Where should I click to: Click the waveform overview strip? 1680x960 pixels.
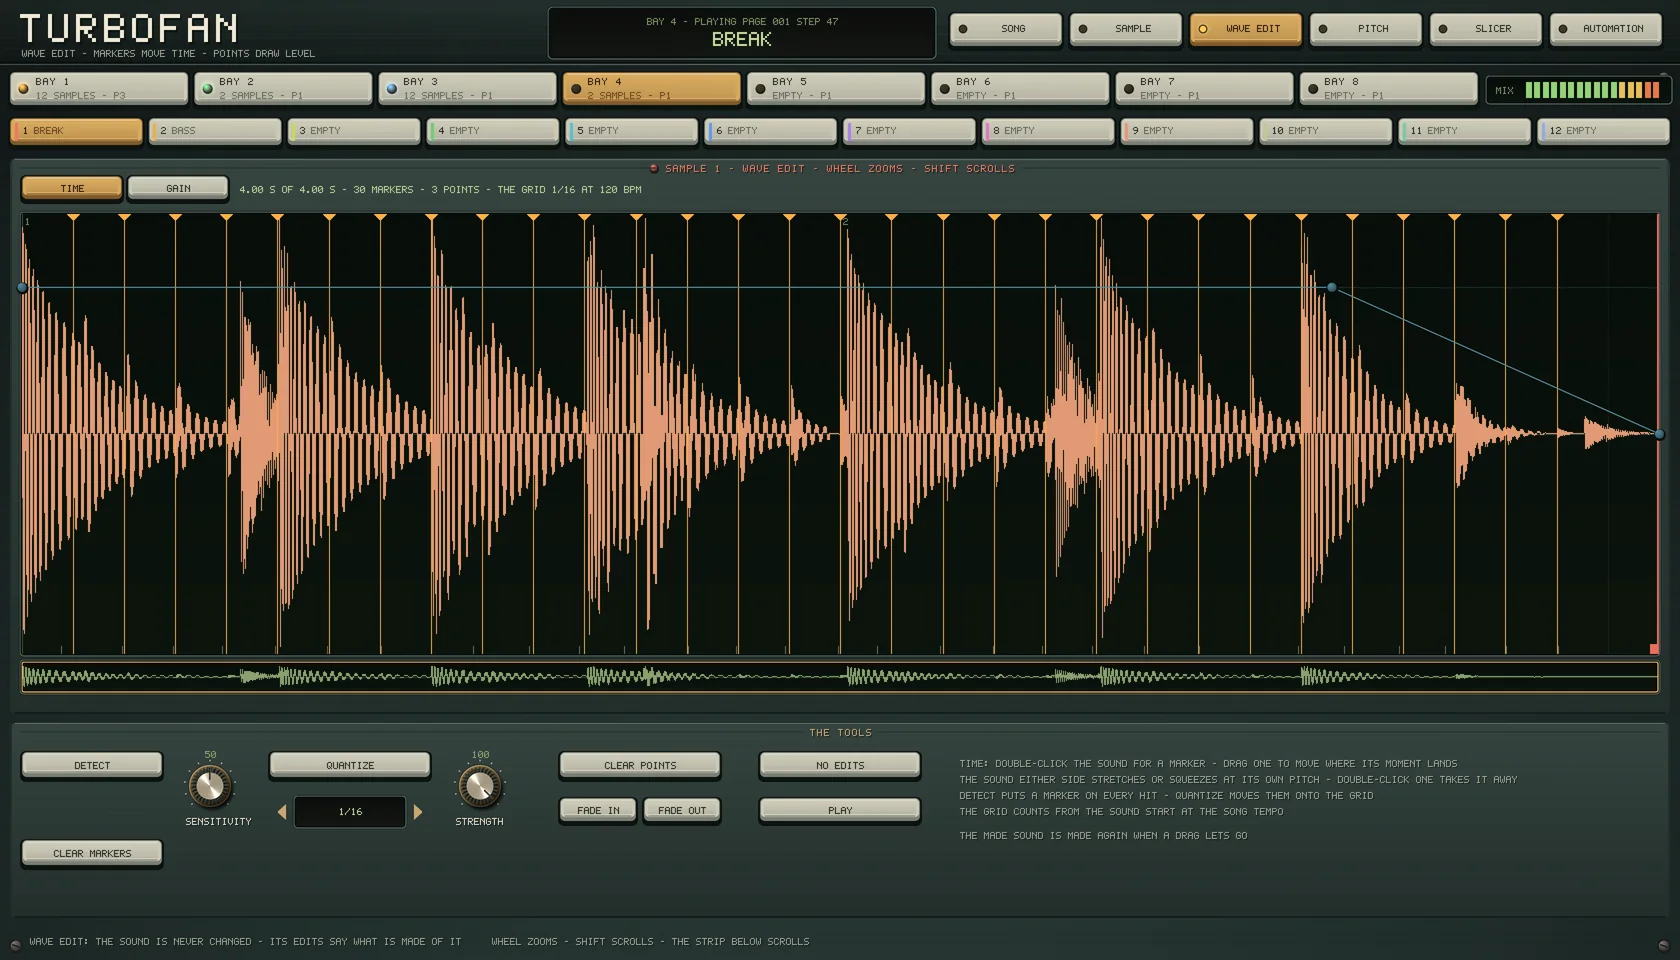(840, 677)
